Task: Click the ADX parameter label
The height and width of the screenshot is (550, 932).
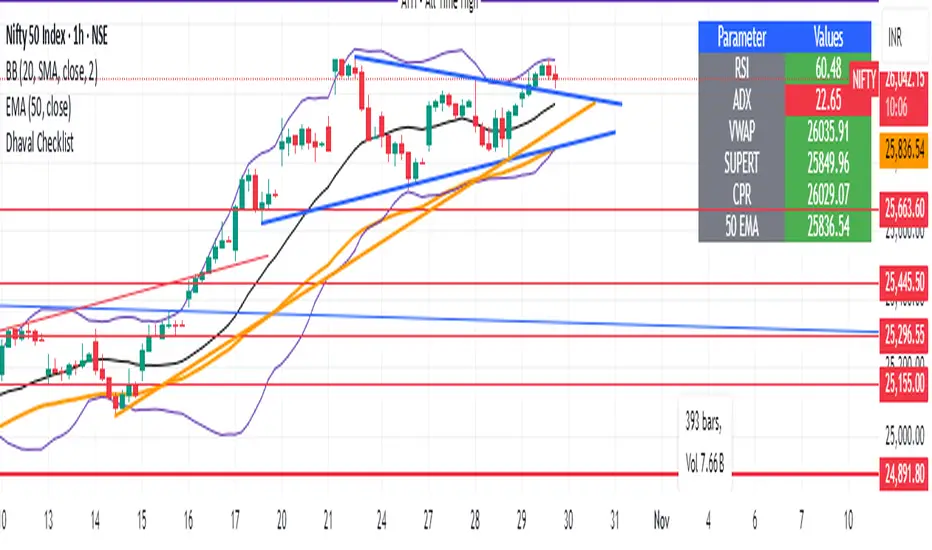Action: click(x=742, y=100)
